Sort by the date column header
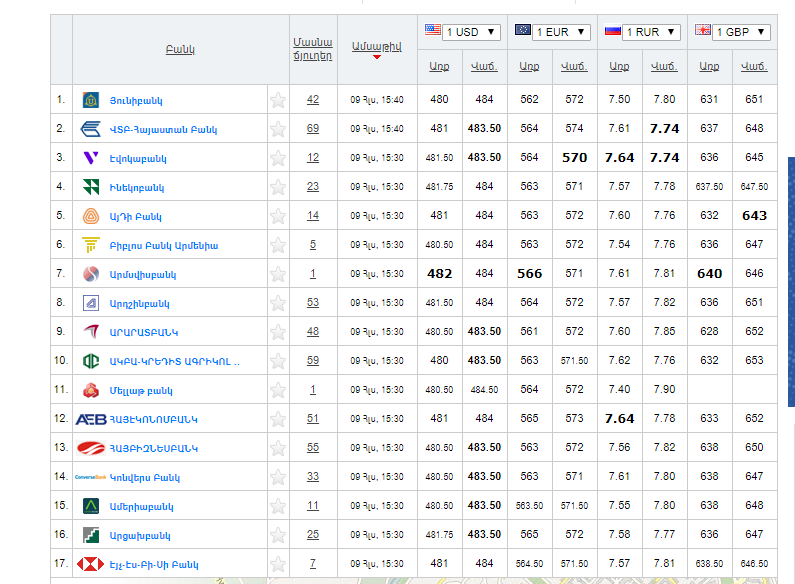The height and width of the screenshot is (584, 795). coord(377,47)
